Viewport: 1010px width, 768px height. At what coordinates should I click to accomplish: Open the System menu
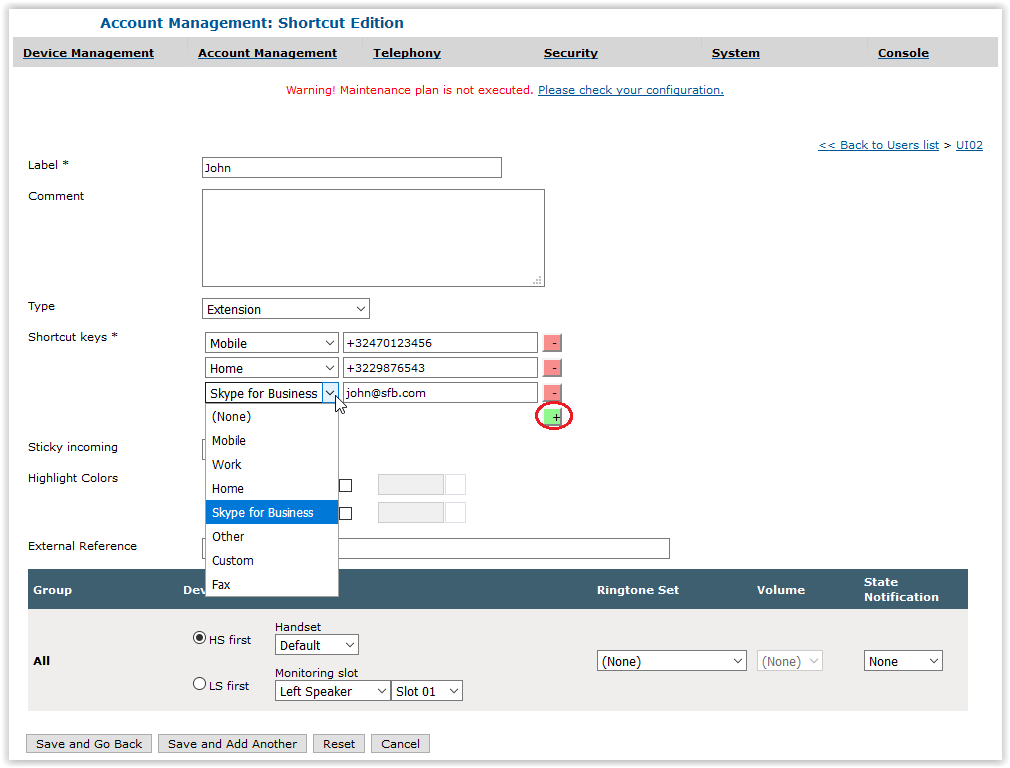[736, 53]
